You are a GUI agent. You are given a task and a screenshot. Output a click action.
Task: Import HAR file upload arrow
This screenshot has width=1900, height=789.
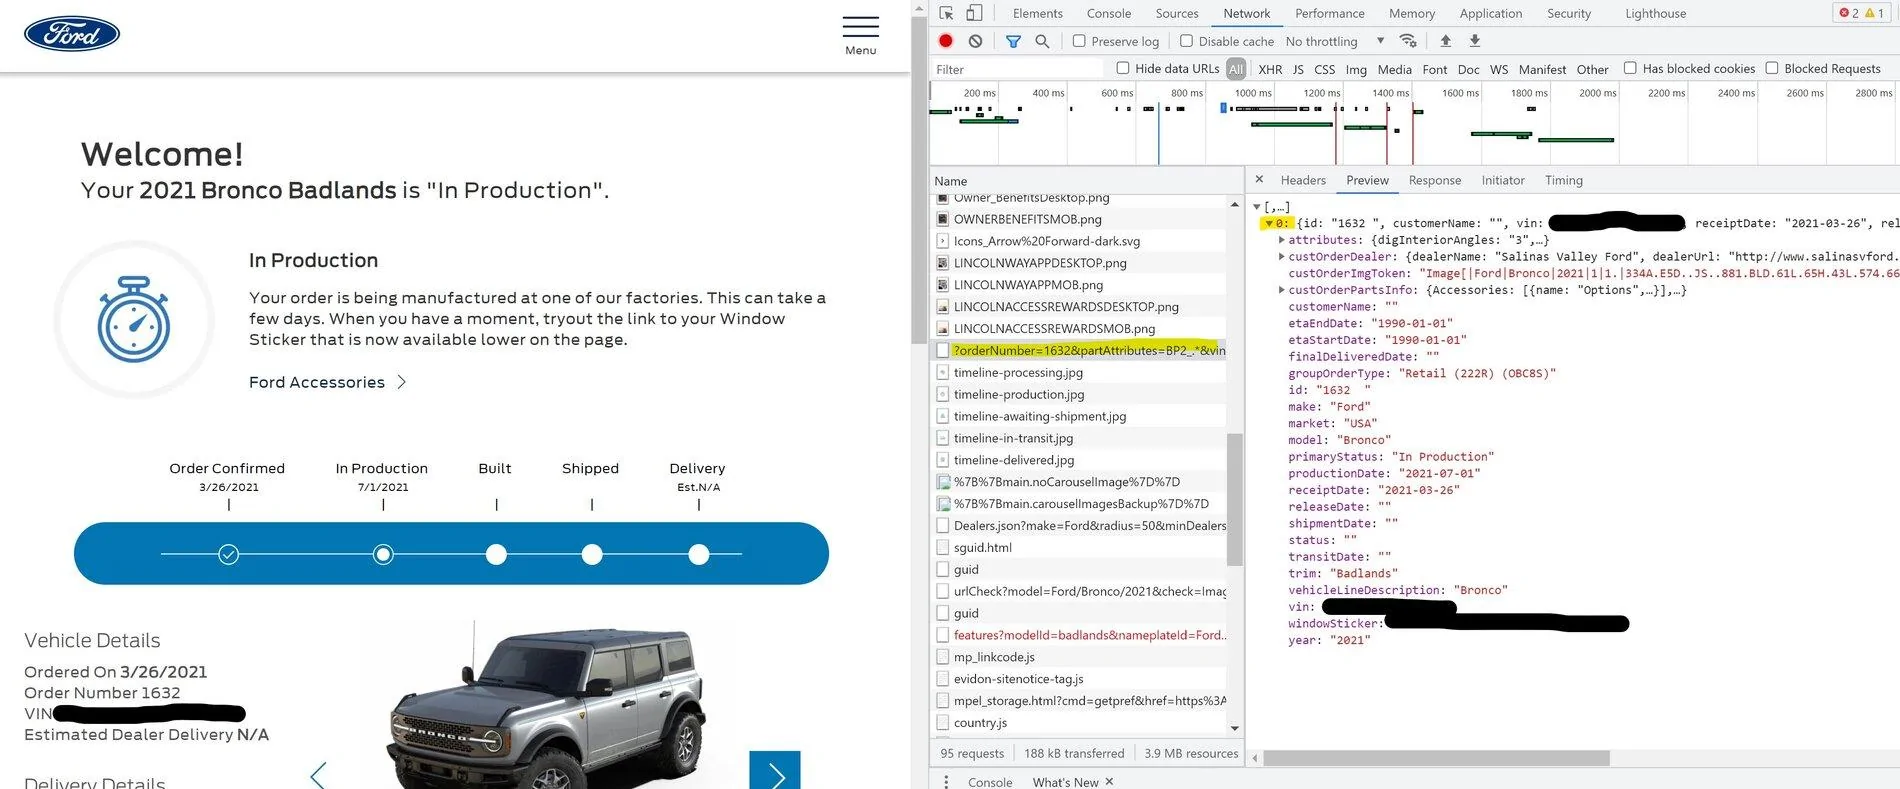point(1445,41)
